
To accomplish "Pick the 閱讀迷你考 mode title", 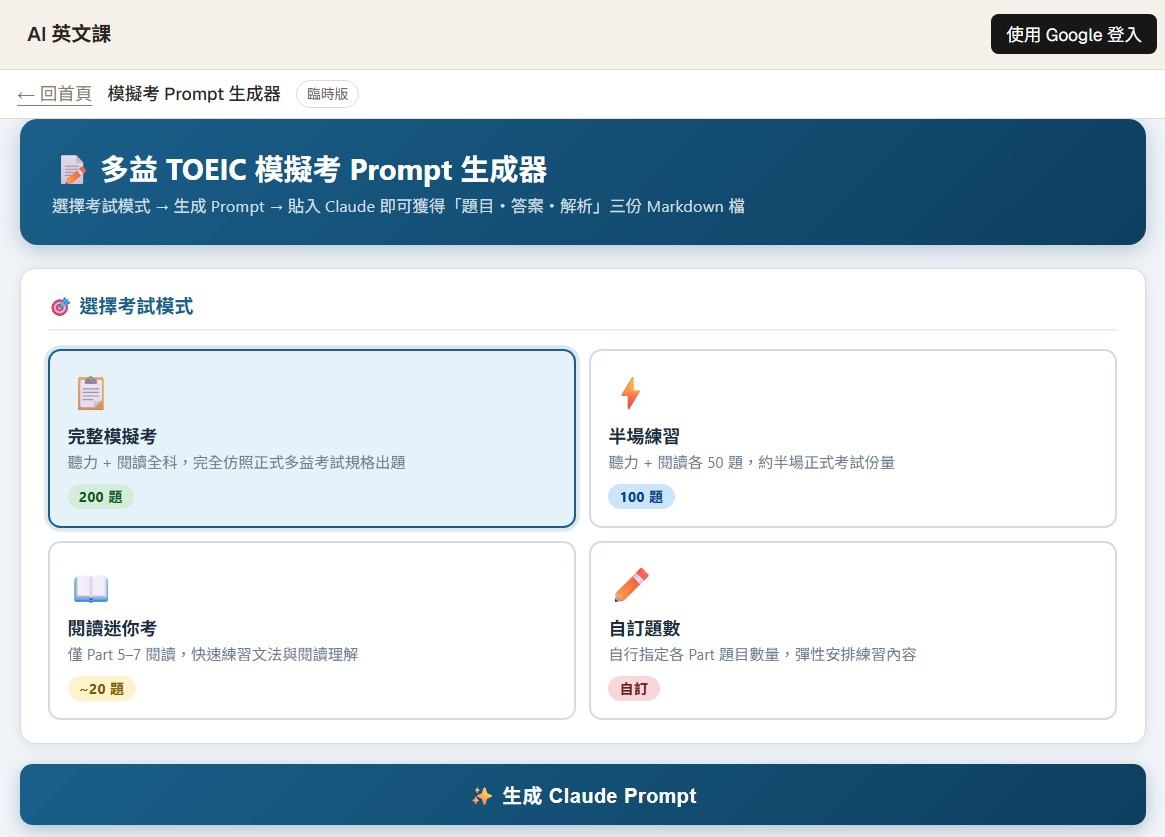I will click(112, 628).
